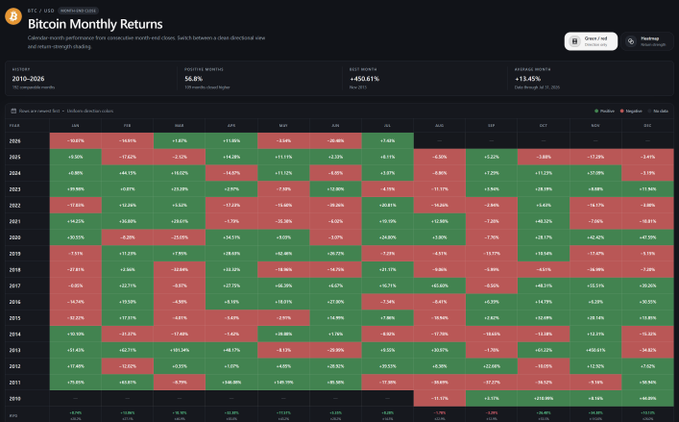Click the BTC / USD label
This screenshot has height=422, width=679.
41,10
